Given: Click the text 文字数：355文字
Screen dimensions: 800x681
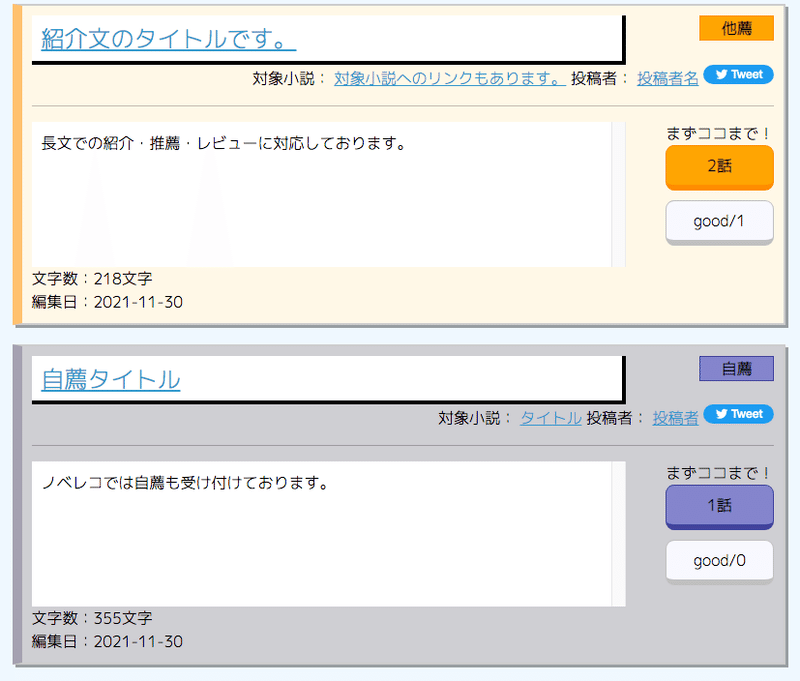Looking at the screenshot, I should click(92, 618).
